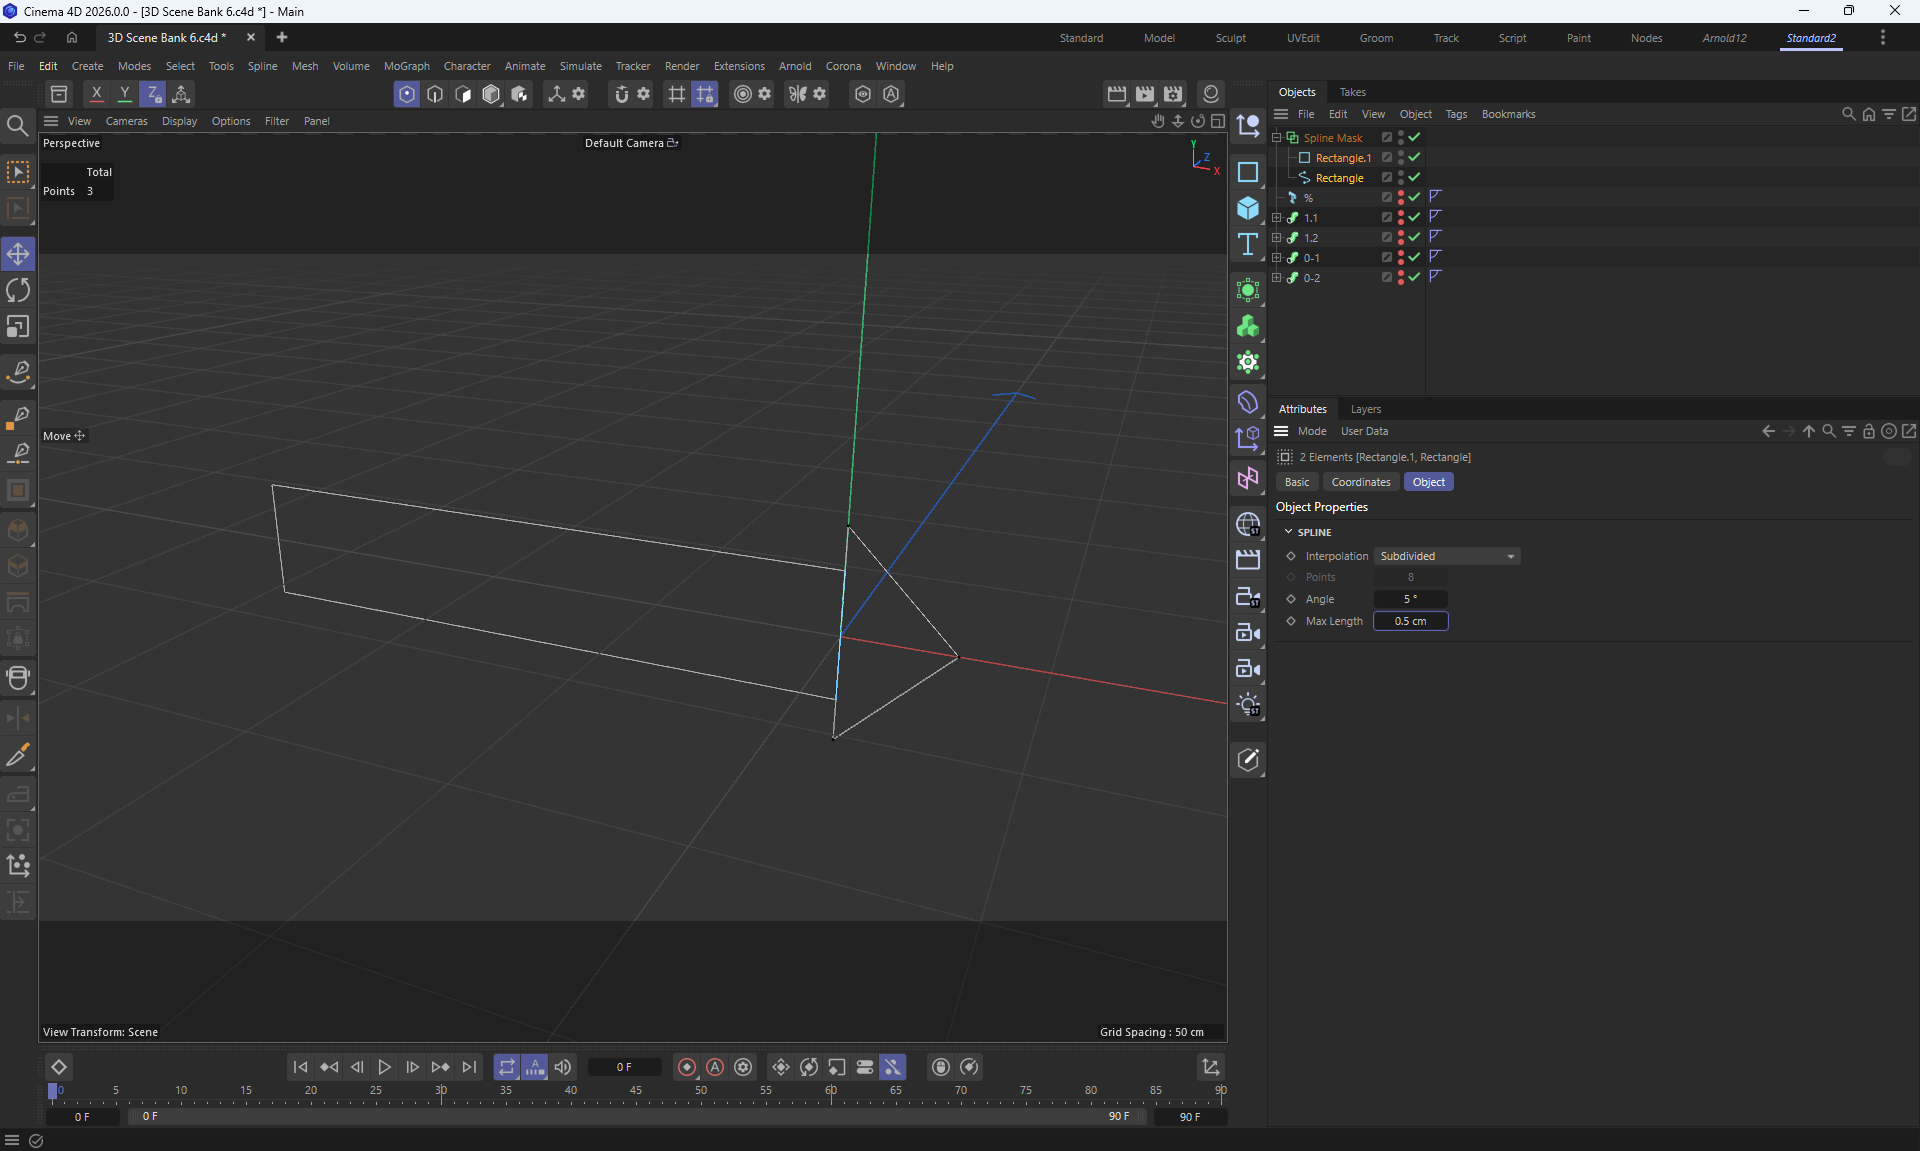Select the Scale tool
Viewport: 1920px width, 1151px height.
coord(18,328)
